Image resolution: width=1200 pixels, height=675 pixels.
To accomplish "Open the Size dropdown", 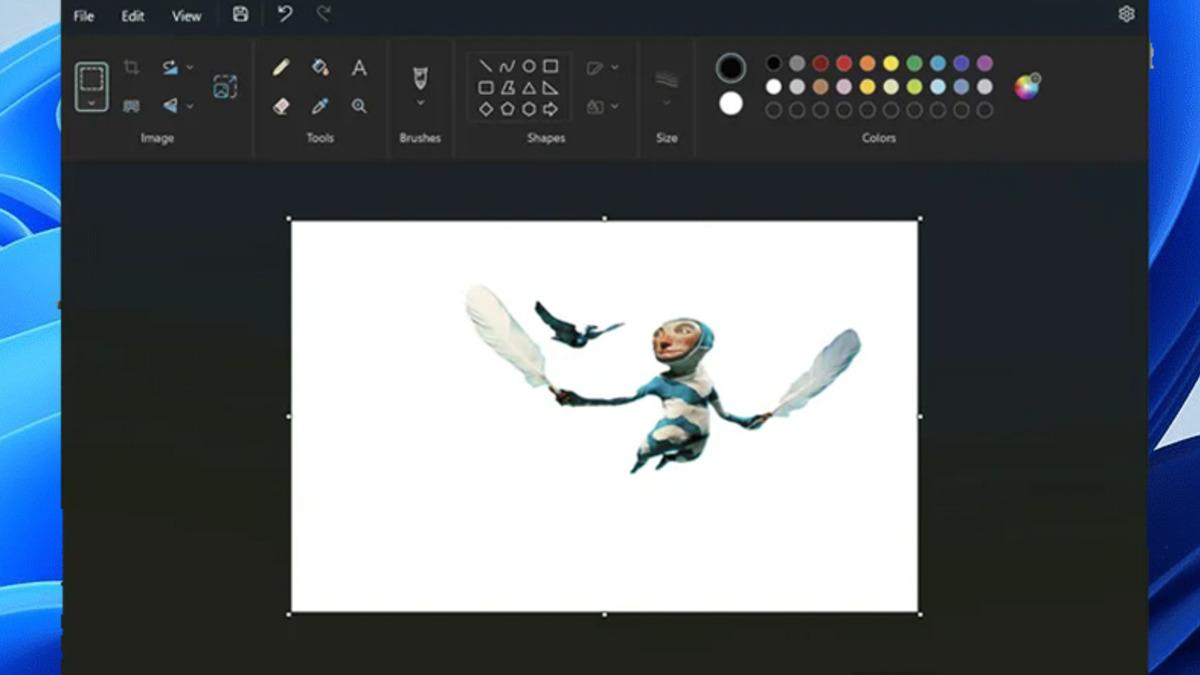I will 666,100.
